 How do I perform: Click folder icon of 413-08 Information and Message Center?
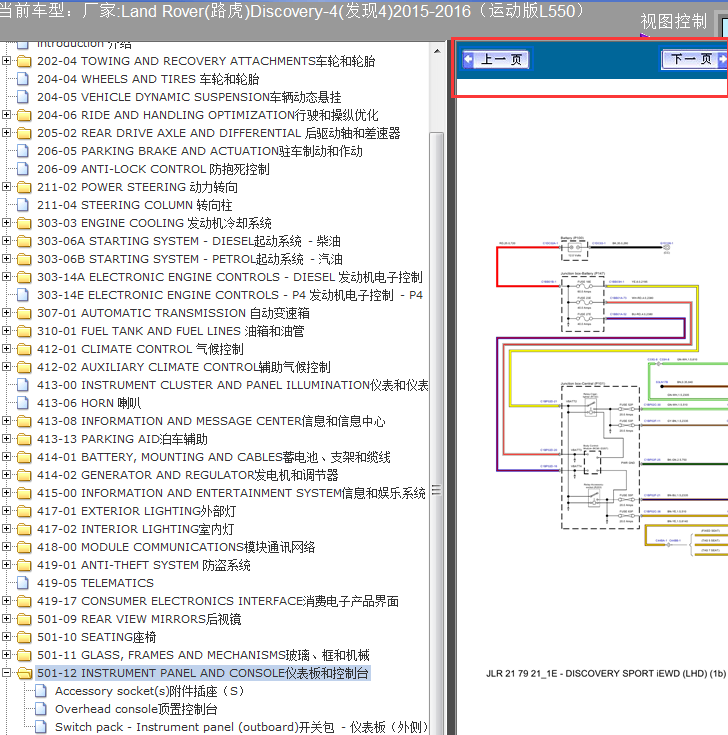[24, 421]
